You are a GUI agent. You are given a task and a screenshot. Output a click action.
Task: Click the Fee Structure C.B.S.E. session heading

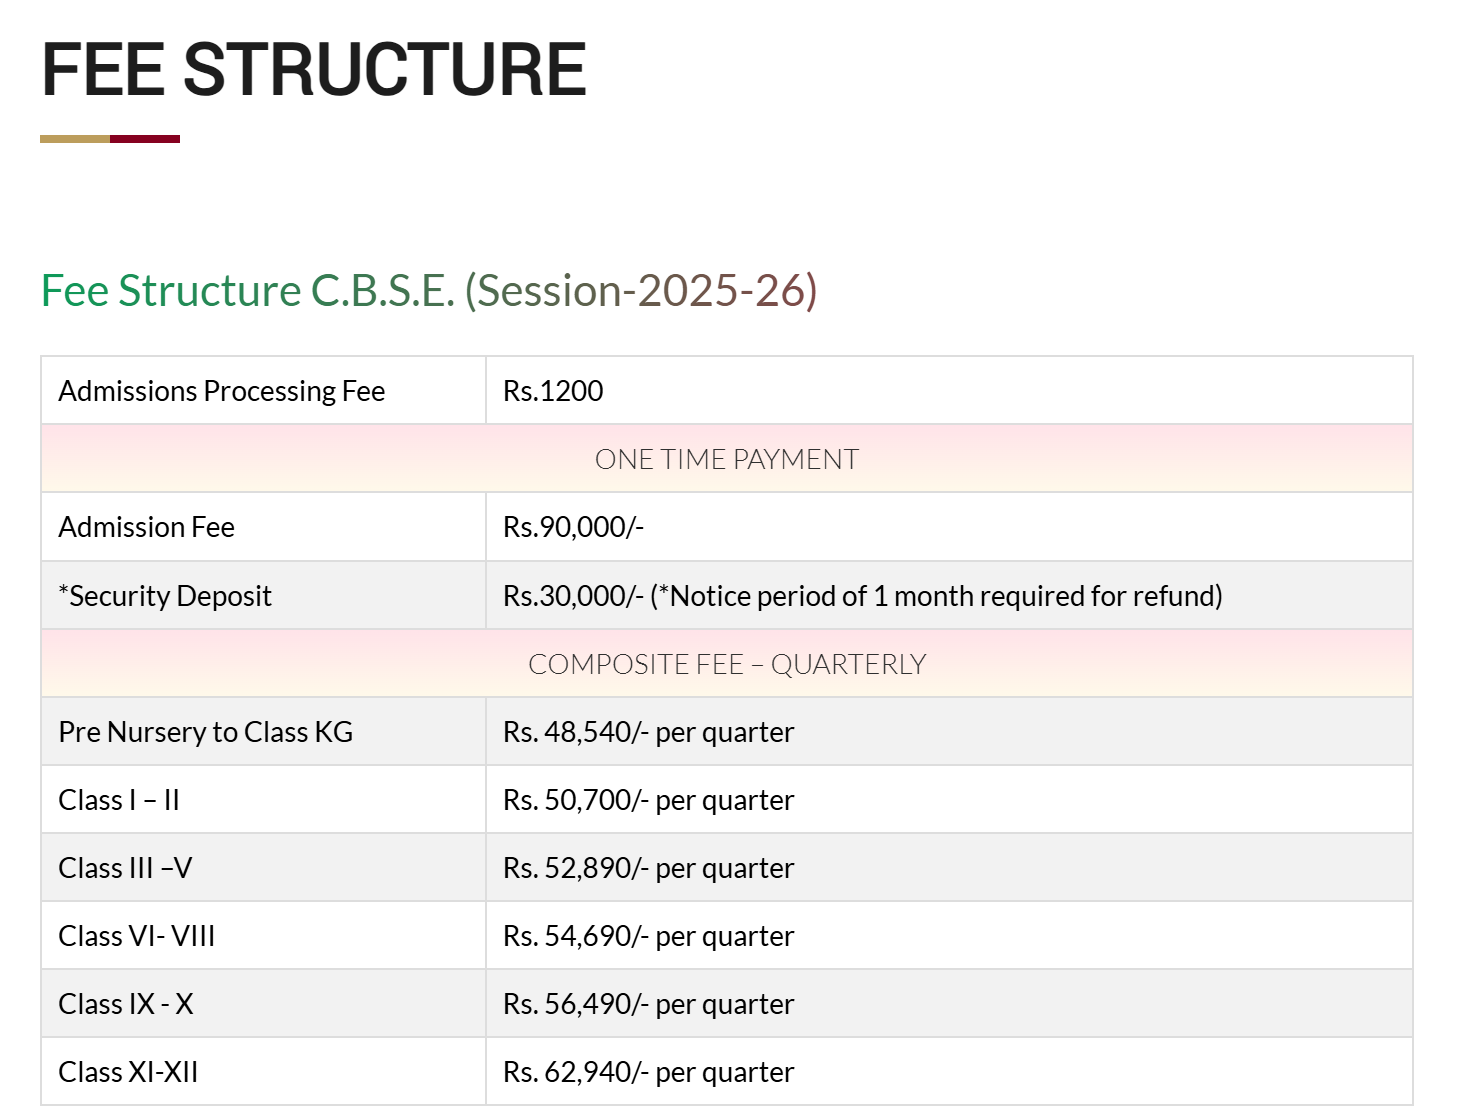click(x=428, y=291)
